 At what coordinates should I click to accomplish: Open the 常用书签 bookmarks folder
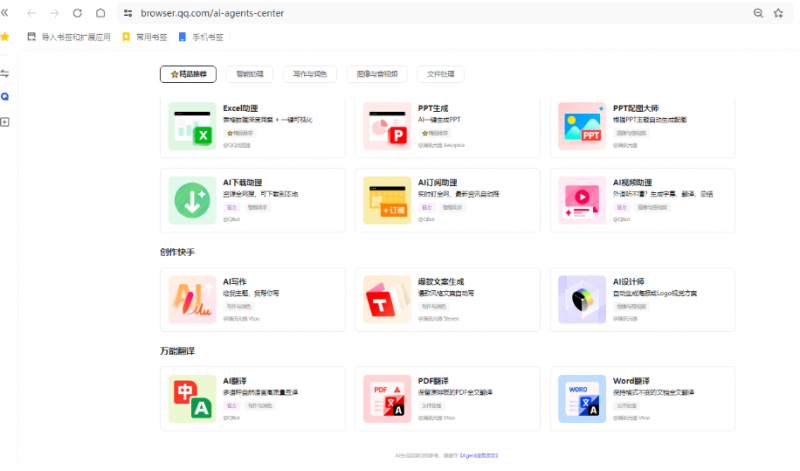144,36
